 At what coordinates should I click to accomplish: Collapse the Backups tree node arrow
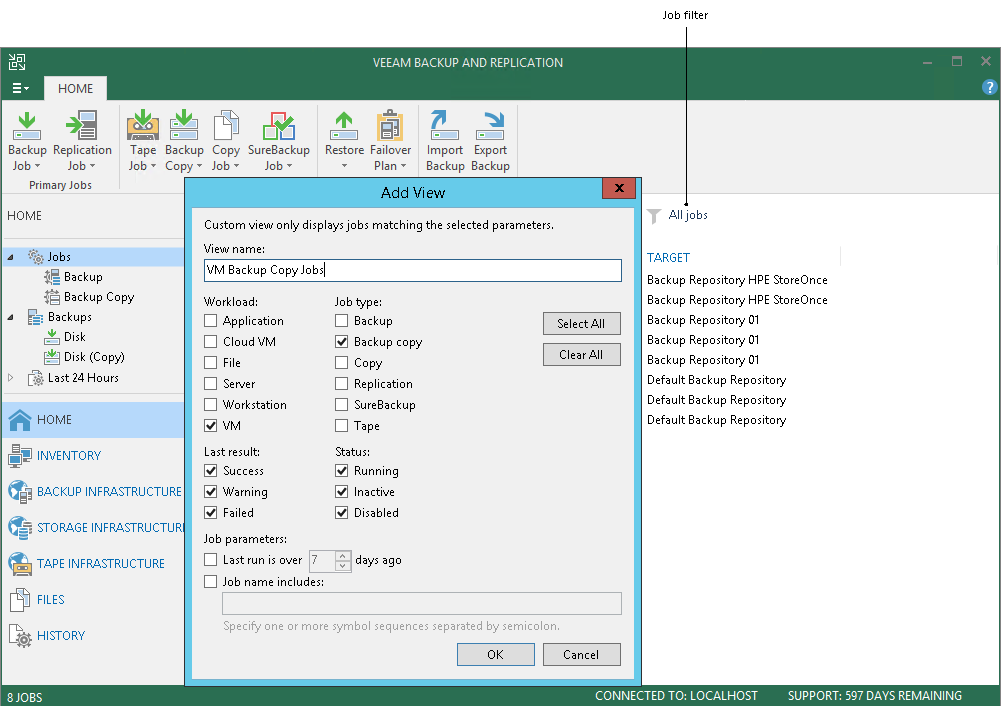[10, 317]
